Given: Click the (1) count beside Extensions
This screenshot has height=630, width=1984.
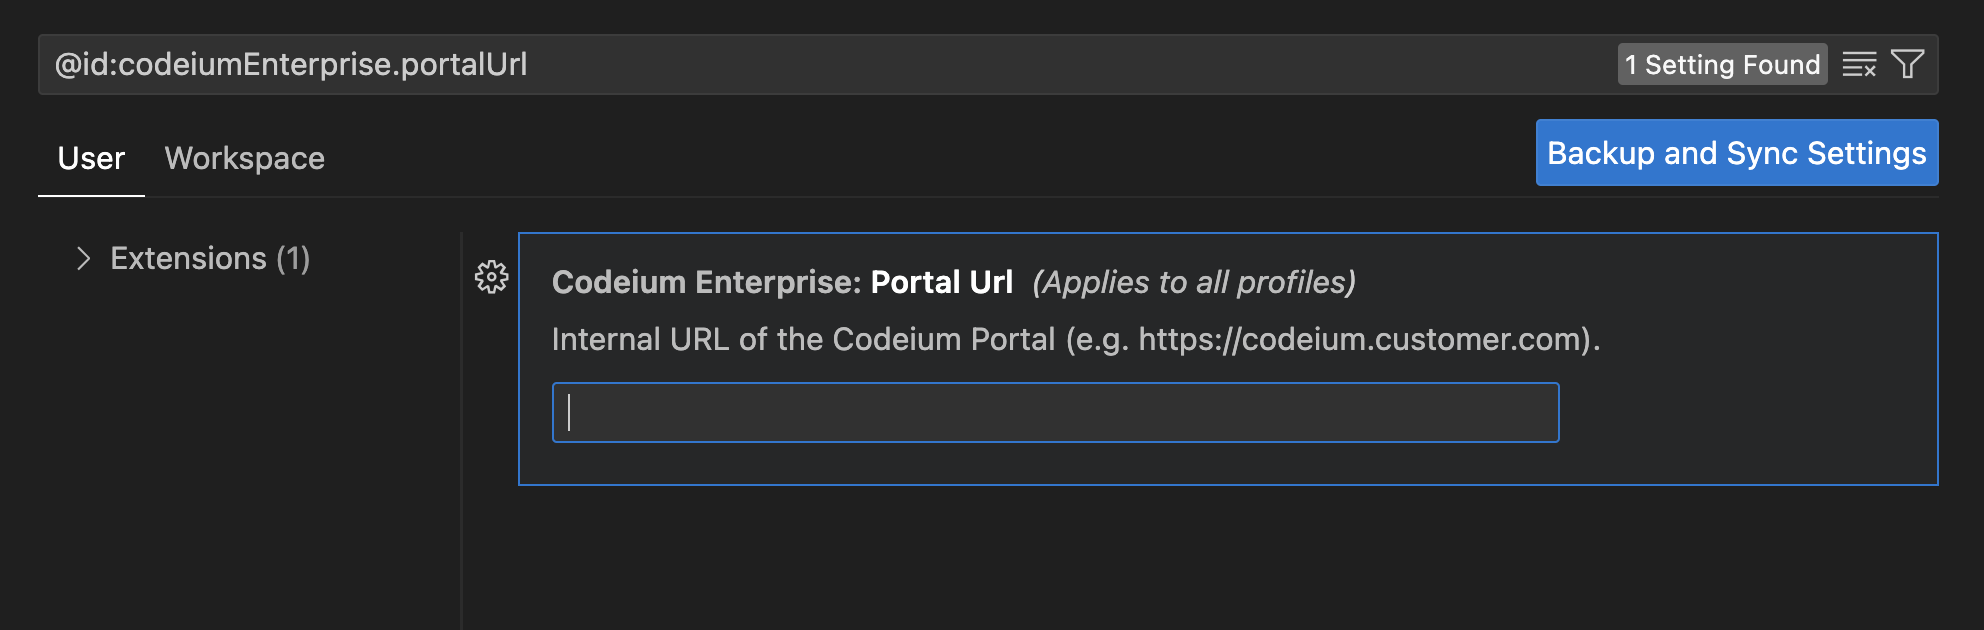Looking at the screenshot, I should tap(293, 259).
